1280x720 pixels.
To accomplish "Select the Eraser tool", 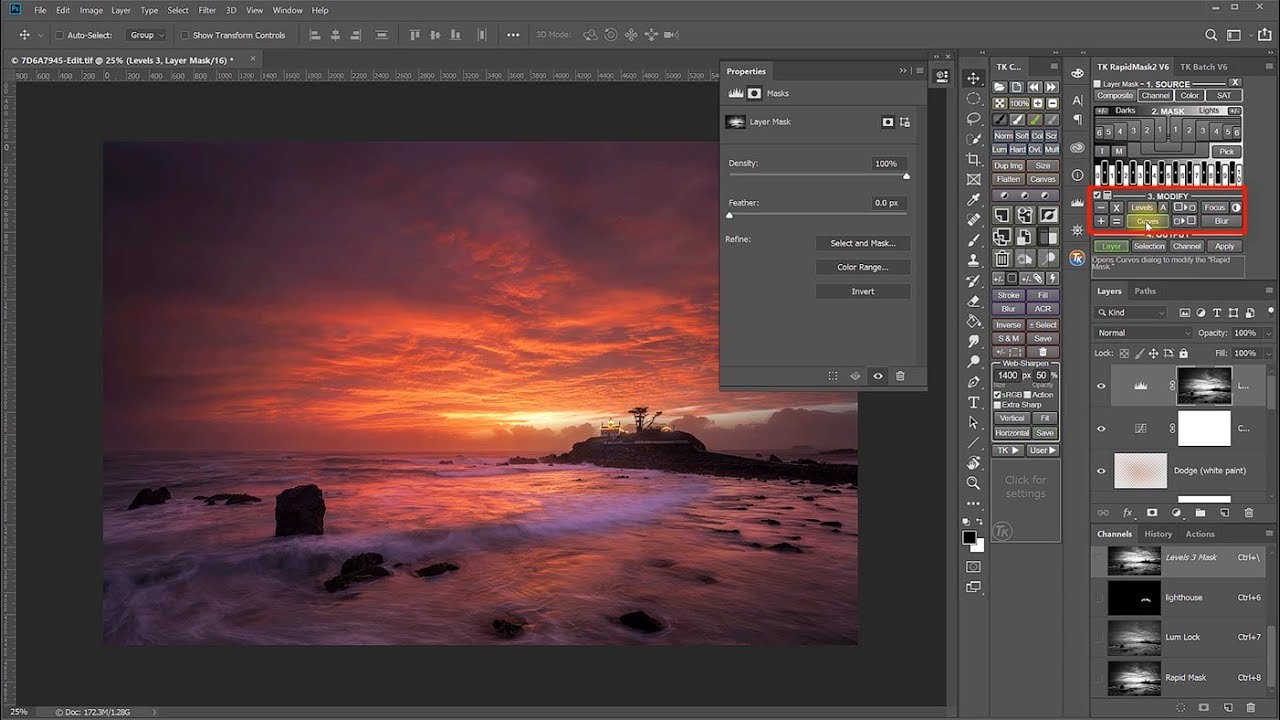I will 973,301.
